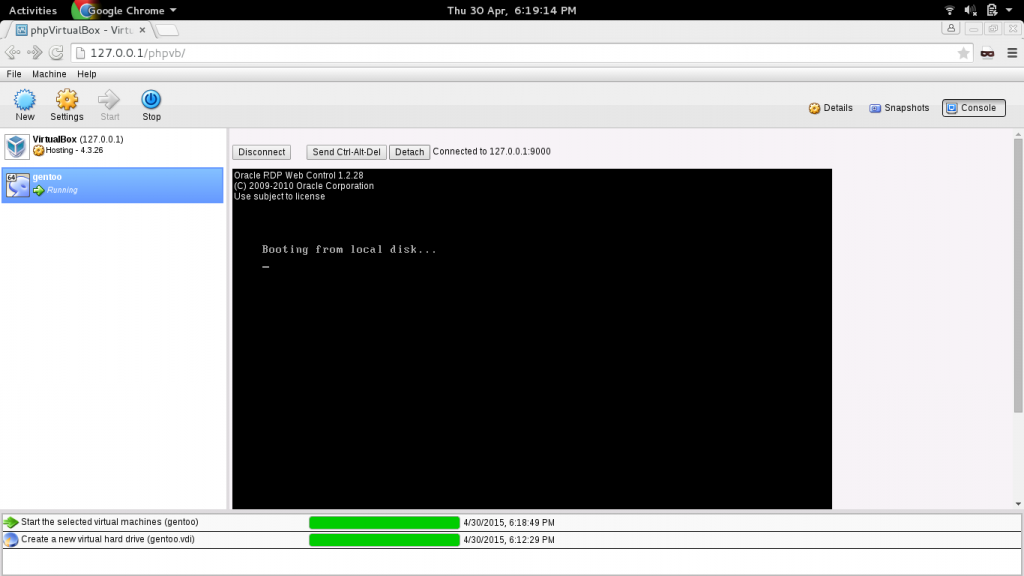Click the Chrome user profile button
Image resolution: width=1024 pixels, height=576 pixels.
tap(951, 29)
